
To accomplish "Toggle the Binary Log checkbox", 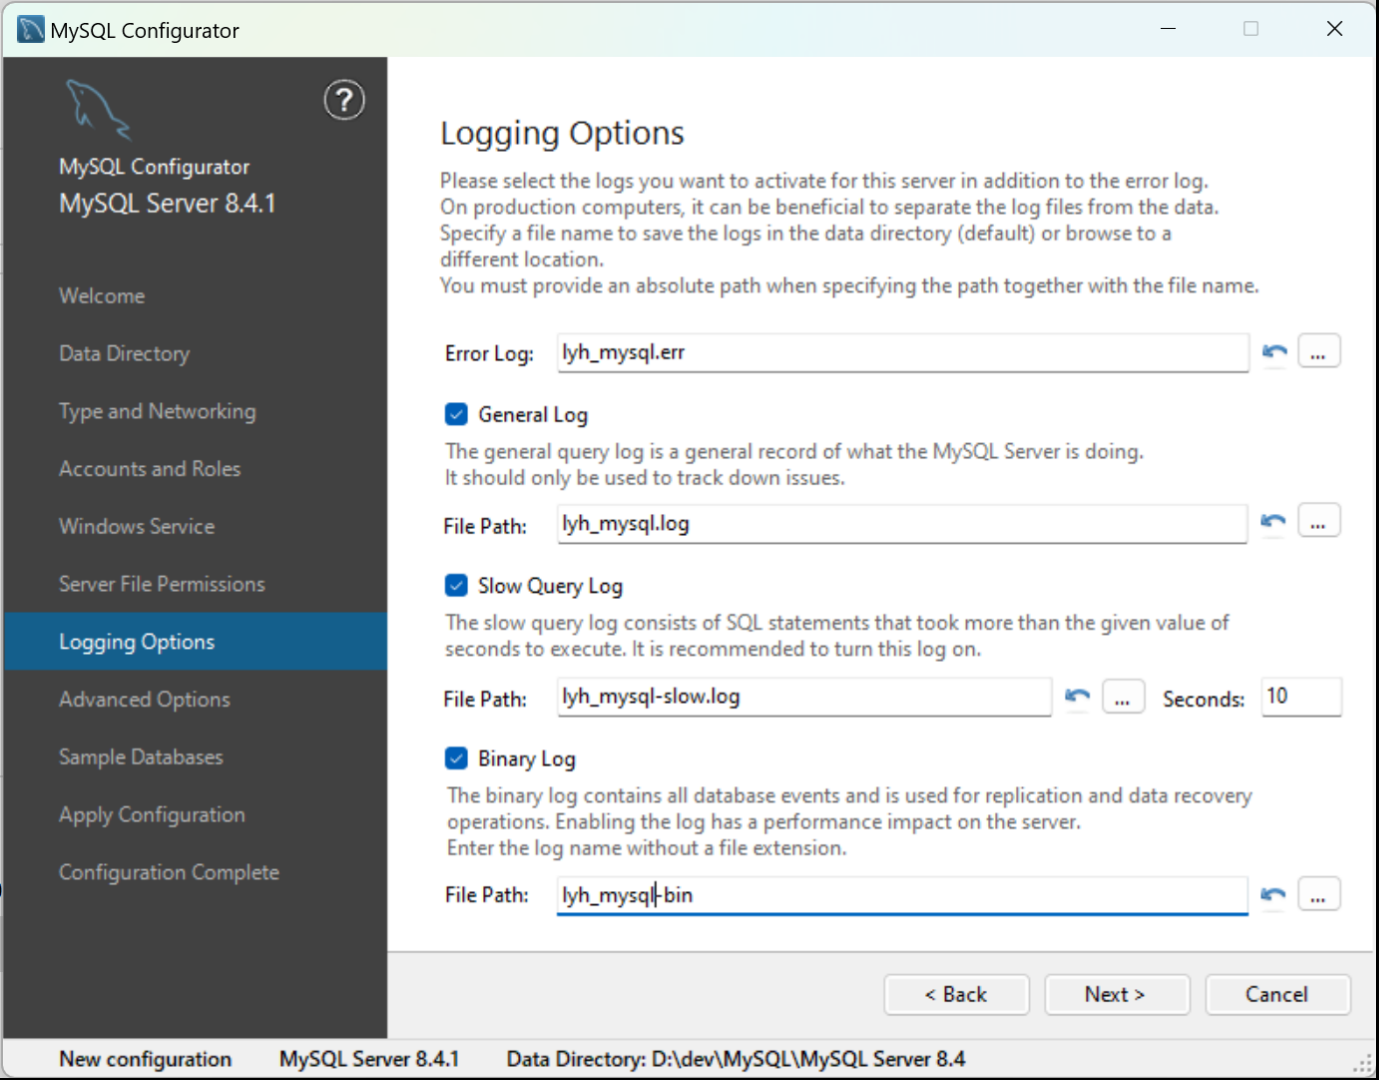I will click(x=456, y=759).
